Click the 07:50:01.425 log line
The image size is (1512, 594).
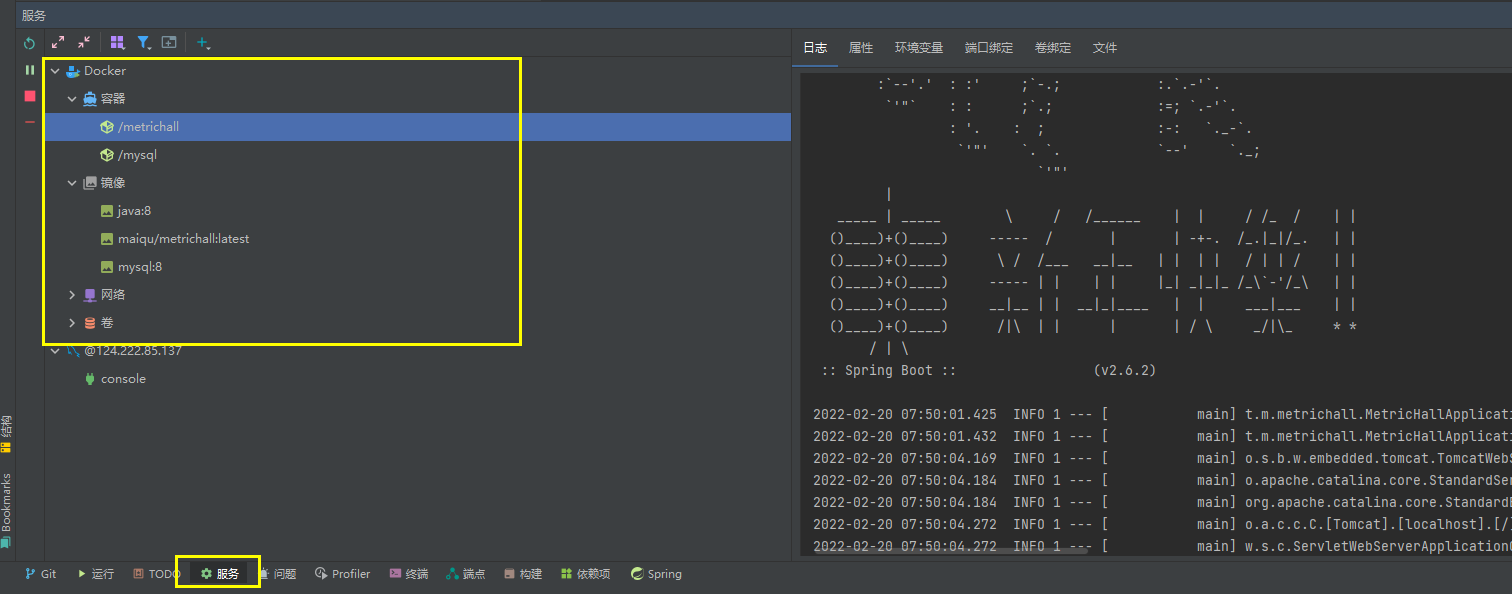pyautogui.click(x=1162, y=414)
